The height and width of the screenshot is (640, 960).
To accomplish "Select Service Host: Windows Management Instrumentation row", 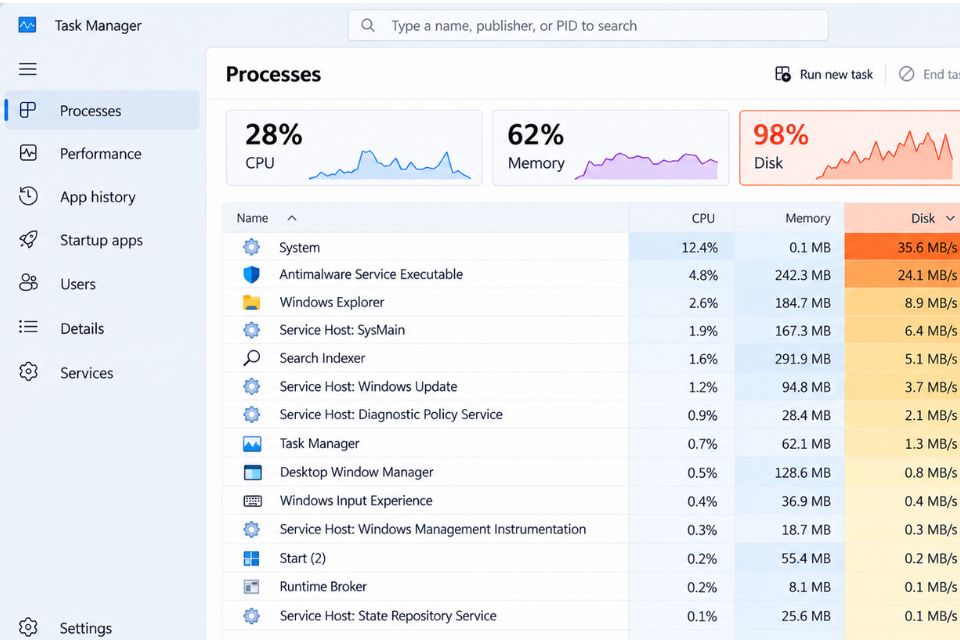I will (591, 529).
